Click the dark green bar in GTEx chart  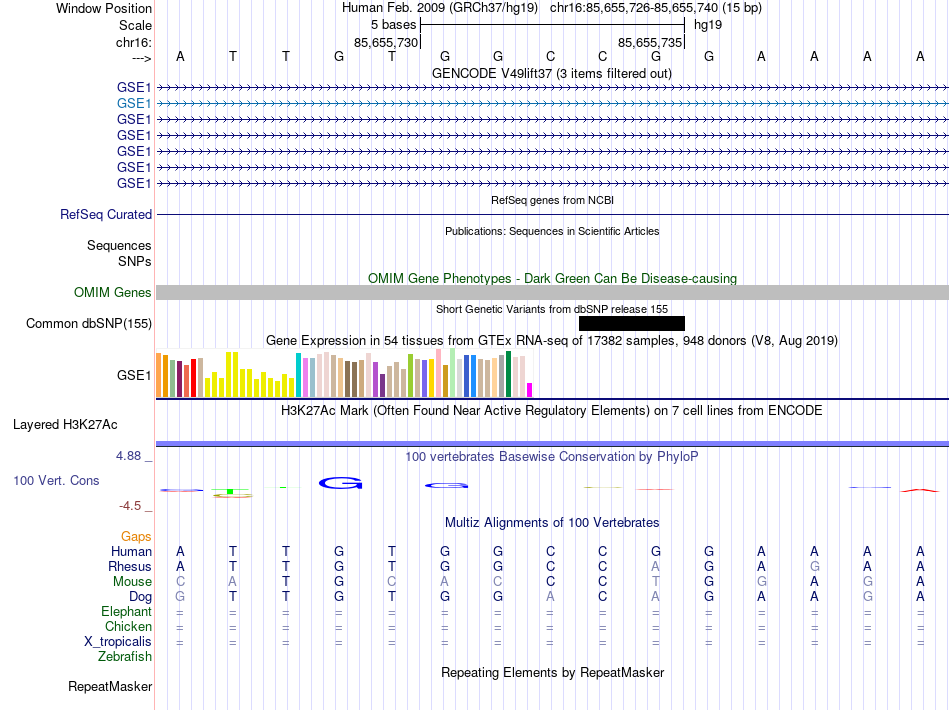point(508,374)
